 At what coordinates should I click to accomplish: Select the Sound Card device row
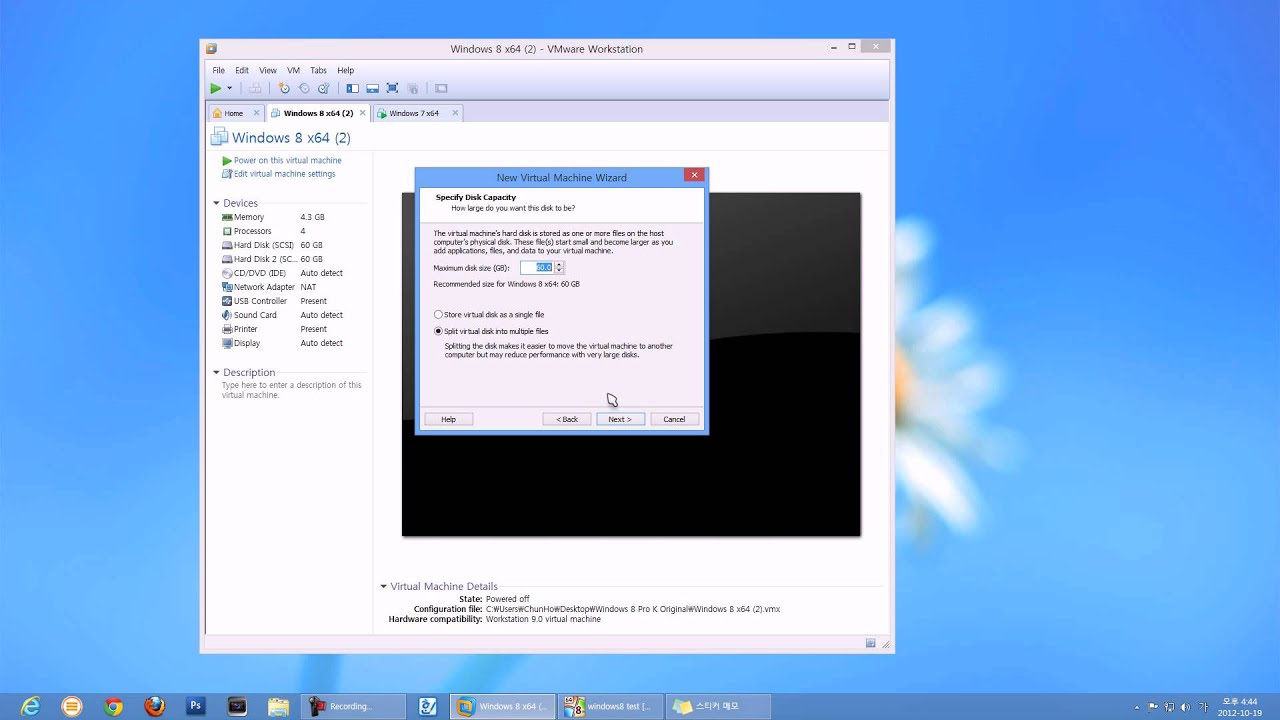click(290, 315)
